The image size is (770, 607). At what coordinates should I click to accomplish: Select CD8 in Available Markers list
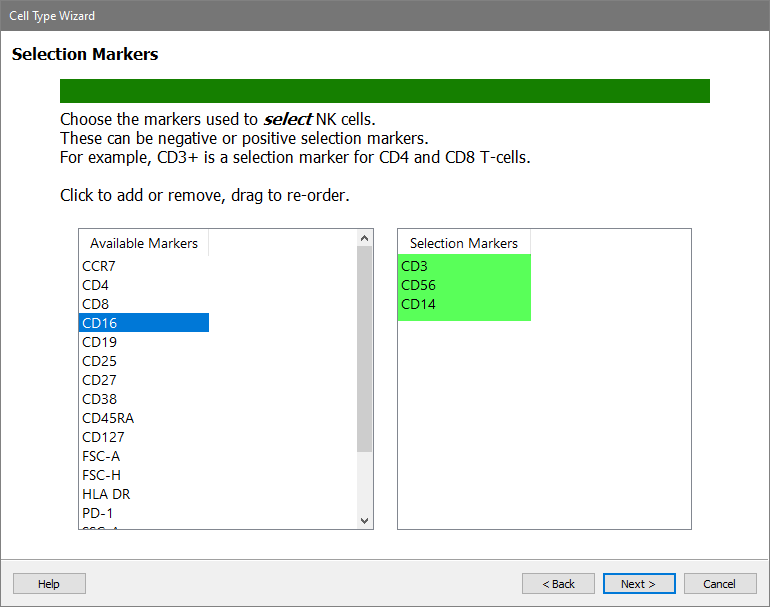click(x=96, y=304)
